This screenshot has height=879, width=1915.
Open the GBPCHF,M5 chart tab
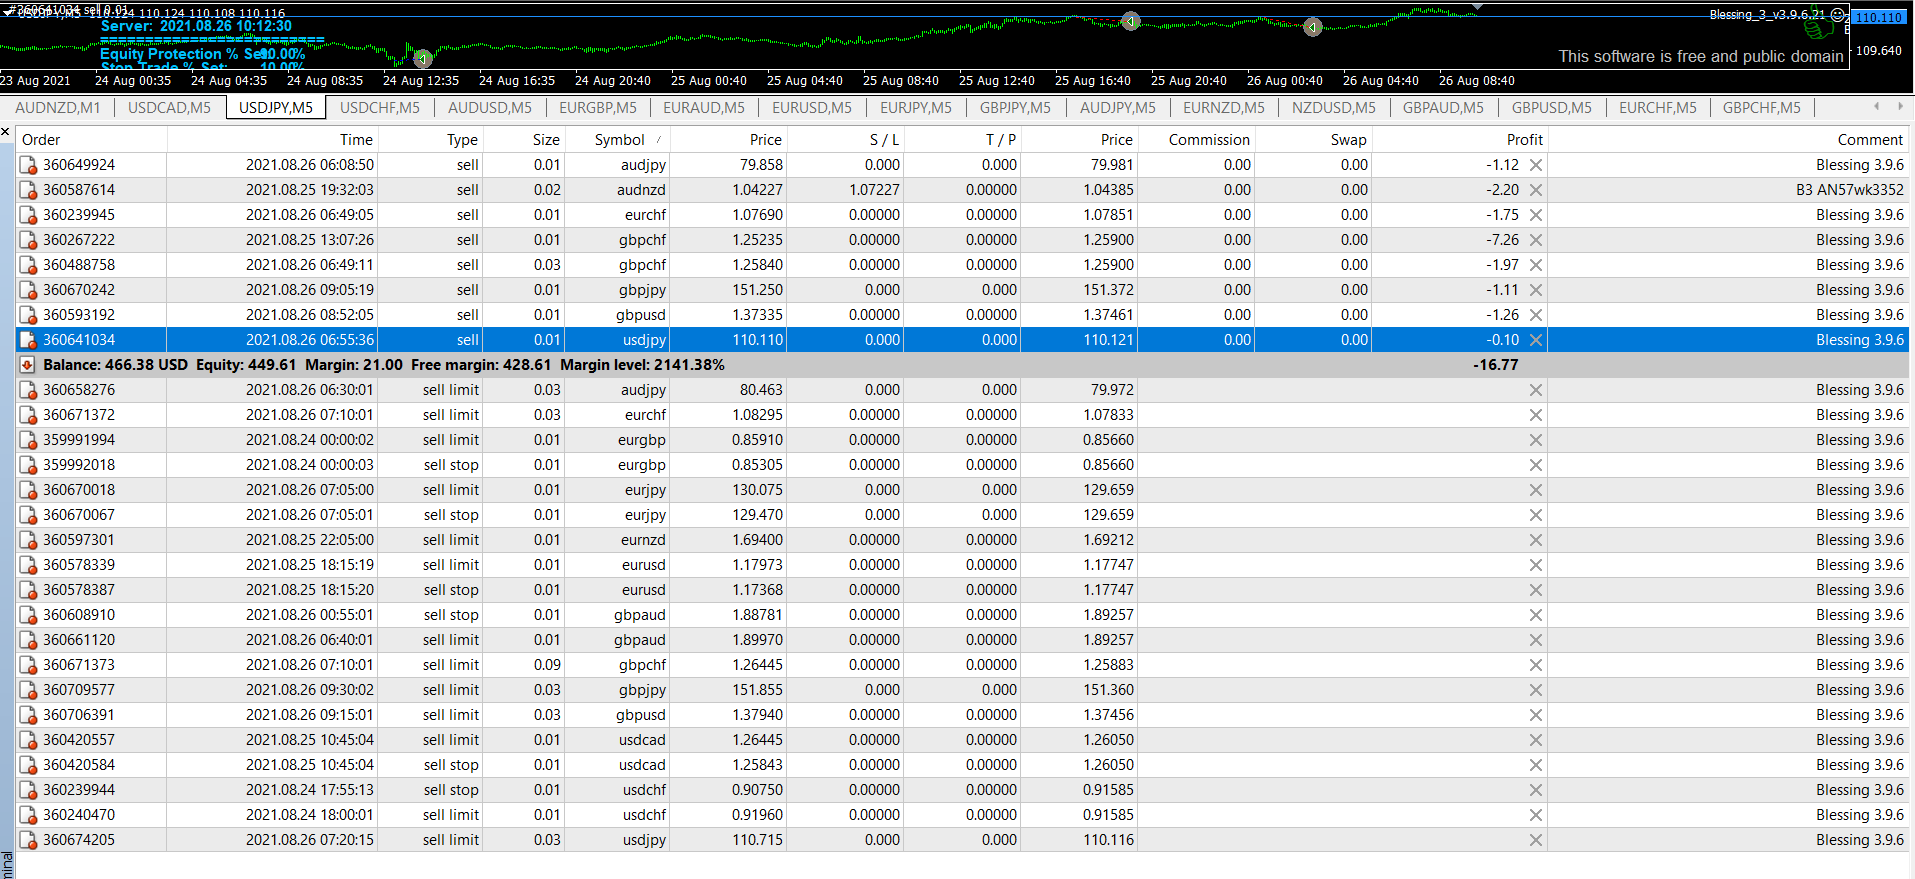click(1762, 108)
